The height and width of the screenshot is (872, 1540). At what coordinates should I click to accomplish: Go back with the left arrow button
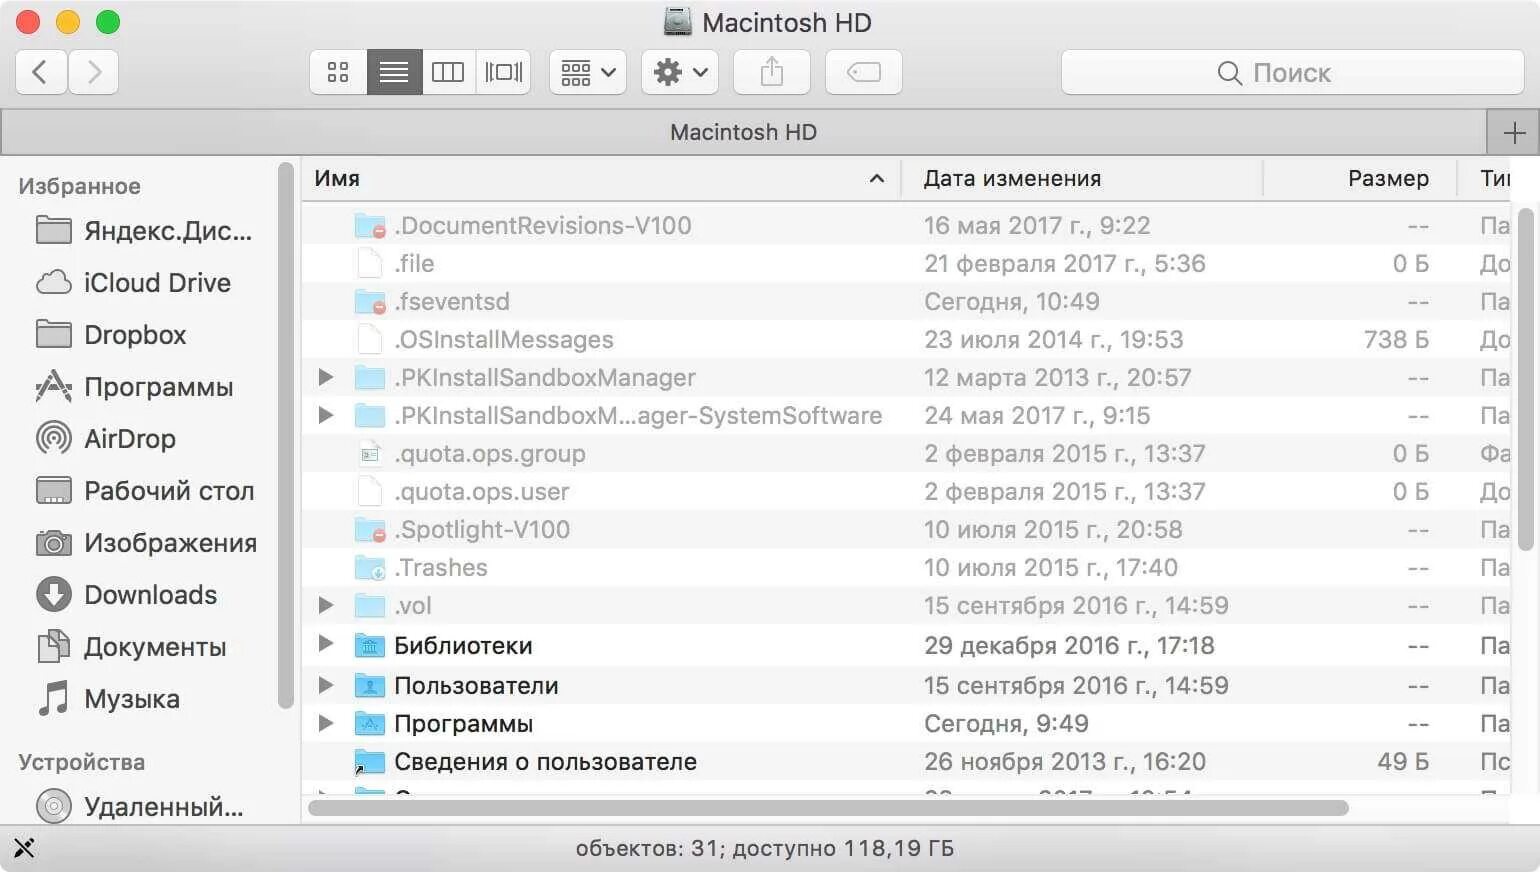coord(41,72)
